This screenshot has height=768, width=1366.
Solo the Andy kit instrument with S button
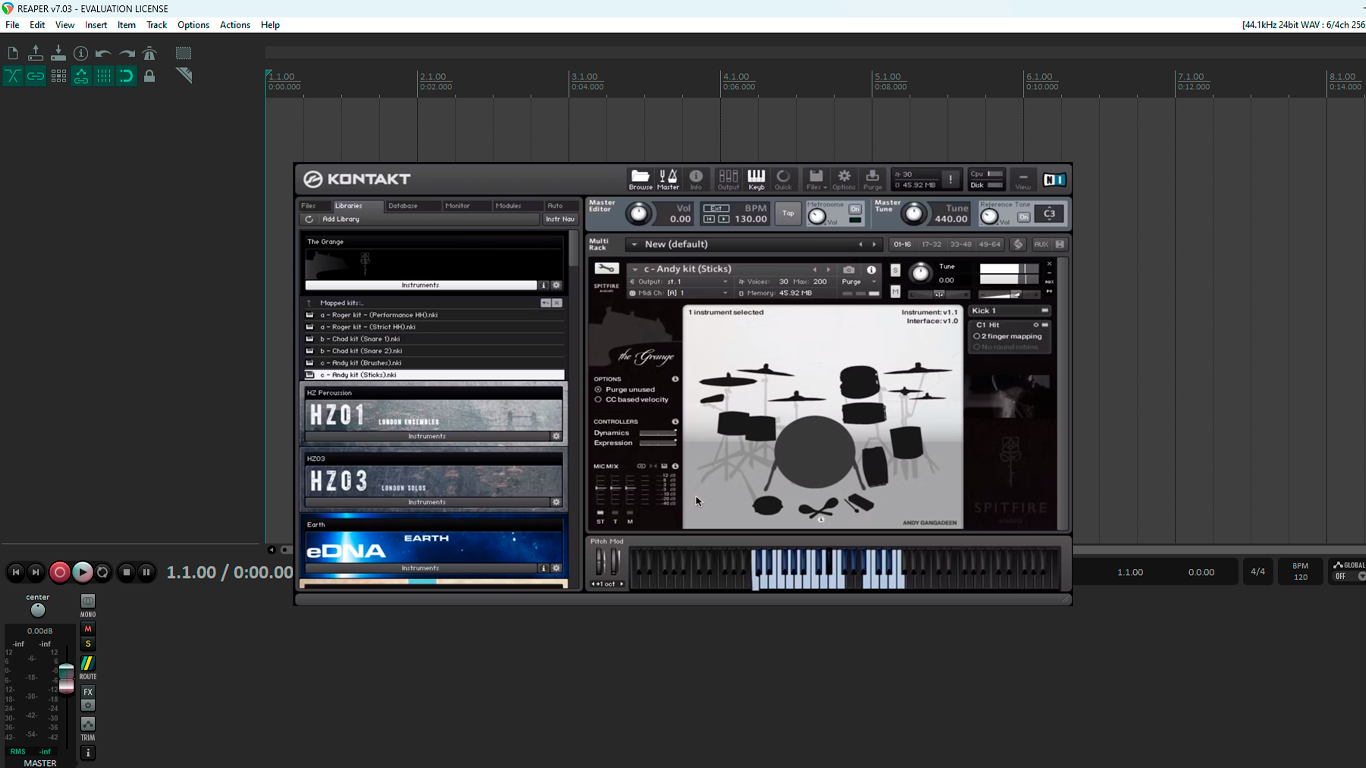(x=895, y=271)
